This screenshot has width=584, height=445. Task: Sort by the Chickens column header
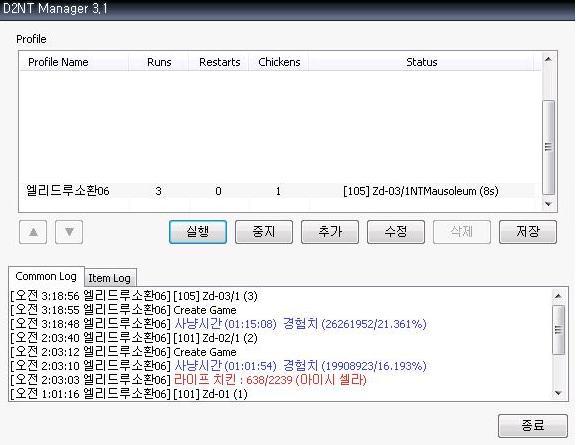[x=279, y=62]
